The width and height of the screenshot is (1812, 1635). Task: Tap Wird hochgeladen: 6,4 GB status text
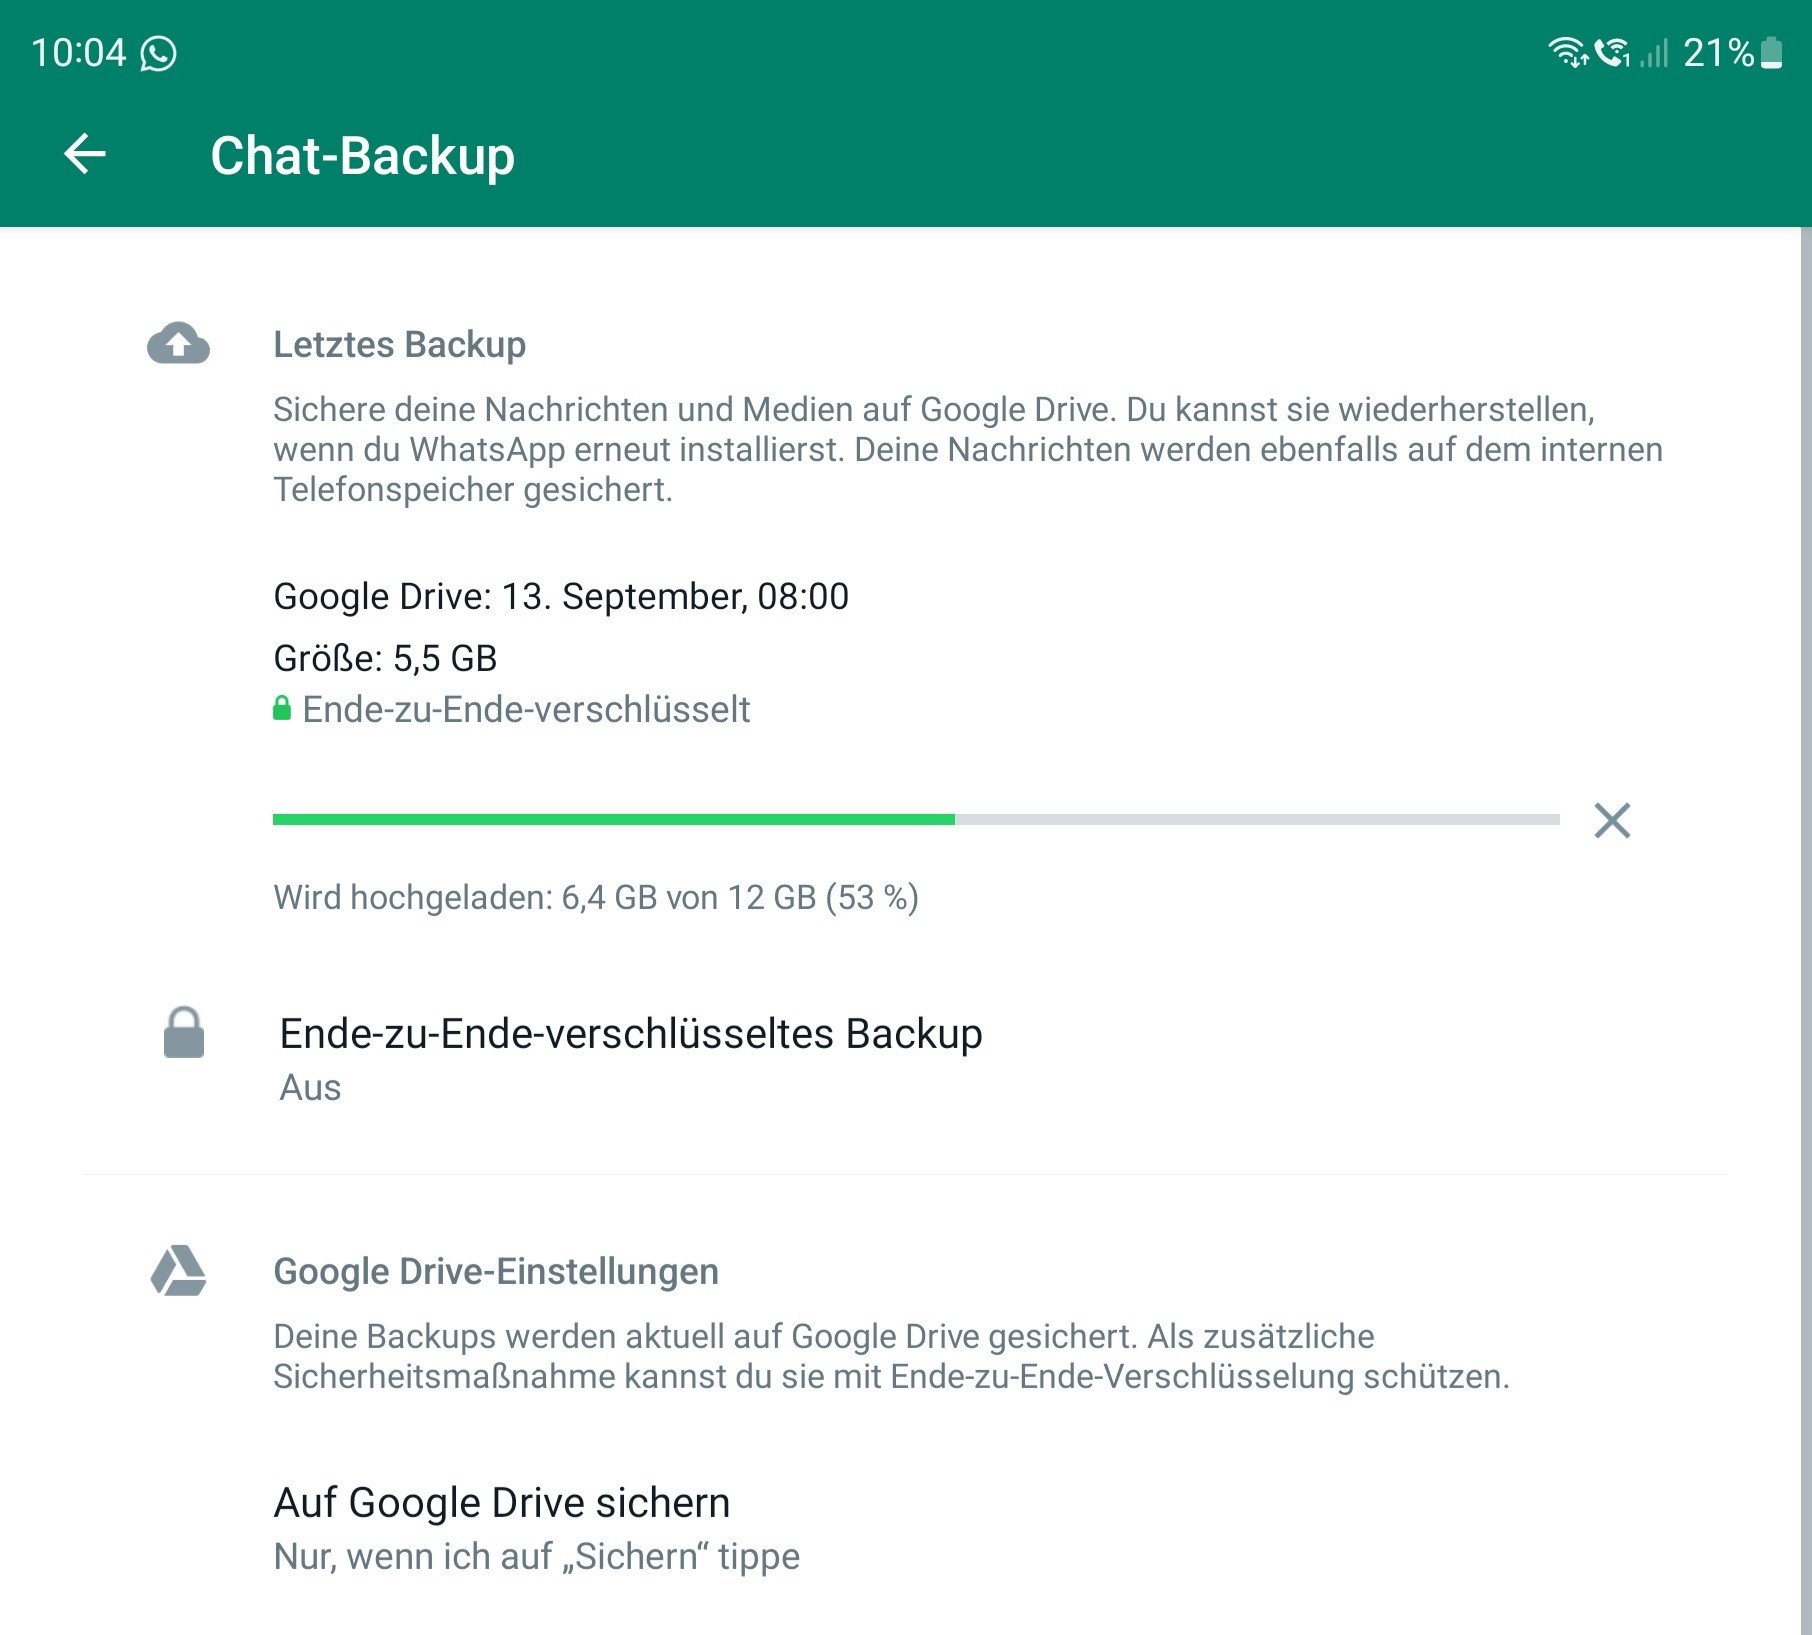pos(596,897)
